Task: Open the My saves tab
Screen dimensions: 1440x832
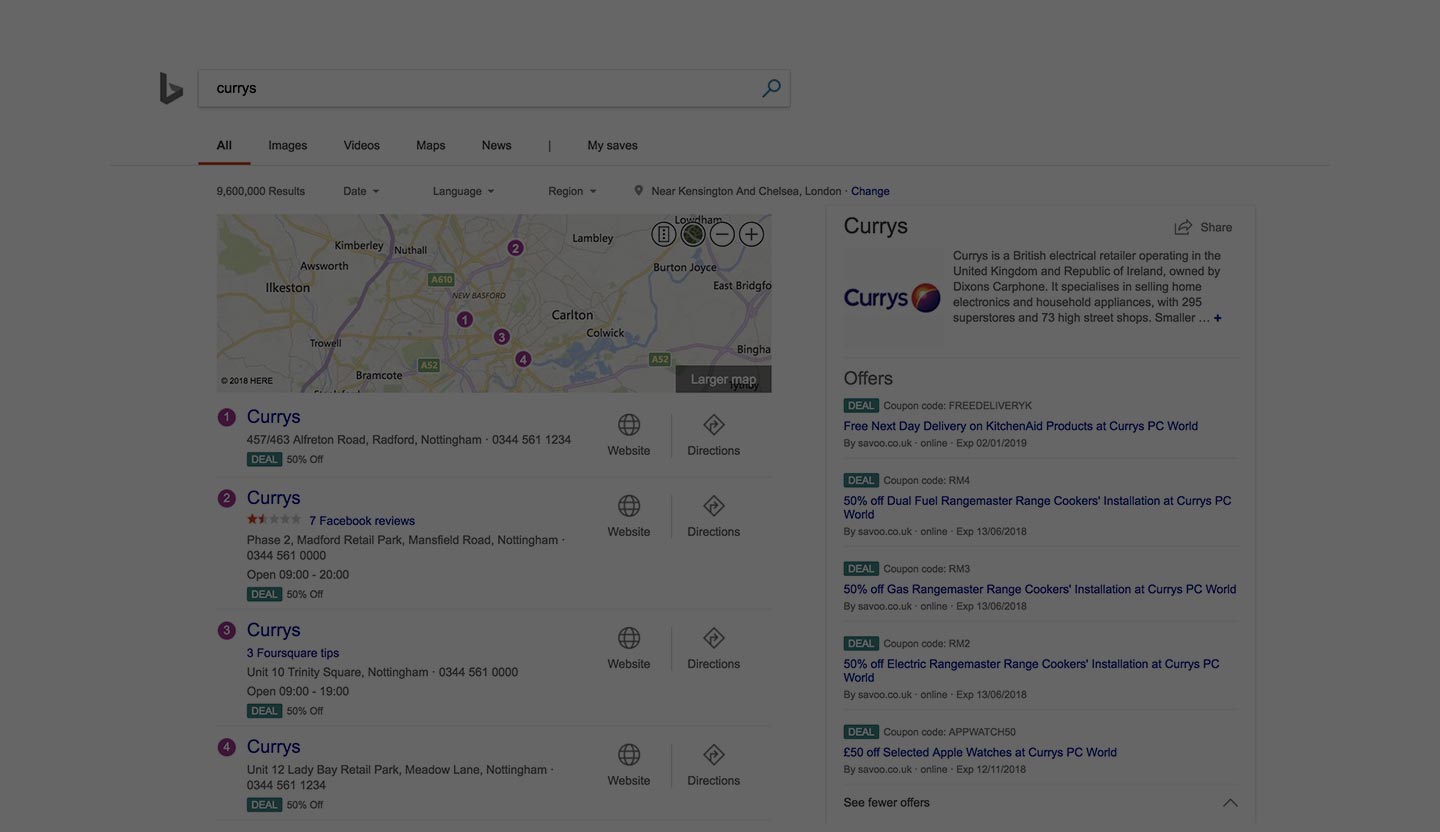Action: (x=613, y=145)
